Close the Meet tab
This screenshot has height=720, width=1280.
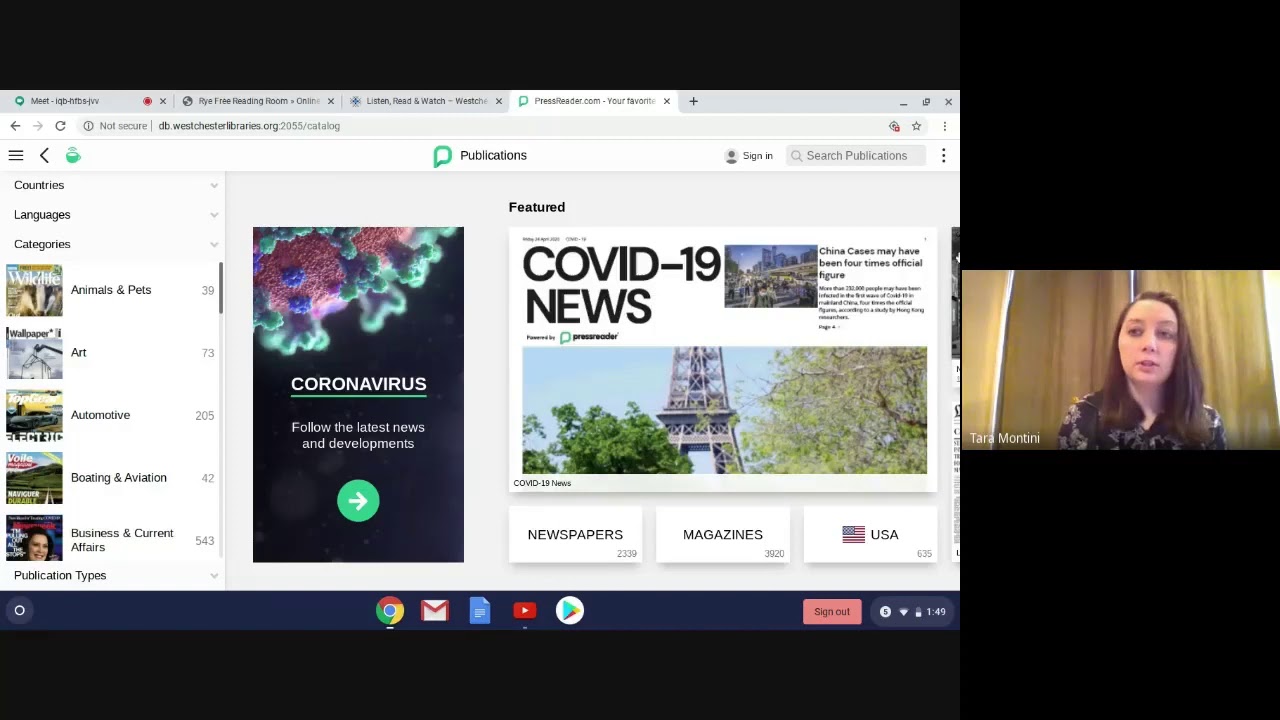[163, 101]
